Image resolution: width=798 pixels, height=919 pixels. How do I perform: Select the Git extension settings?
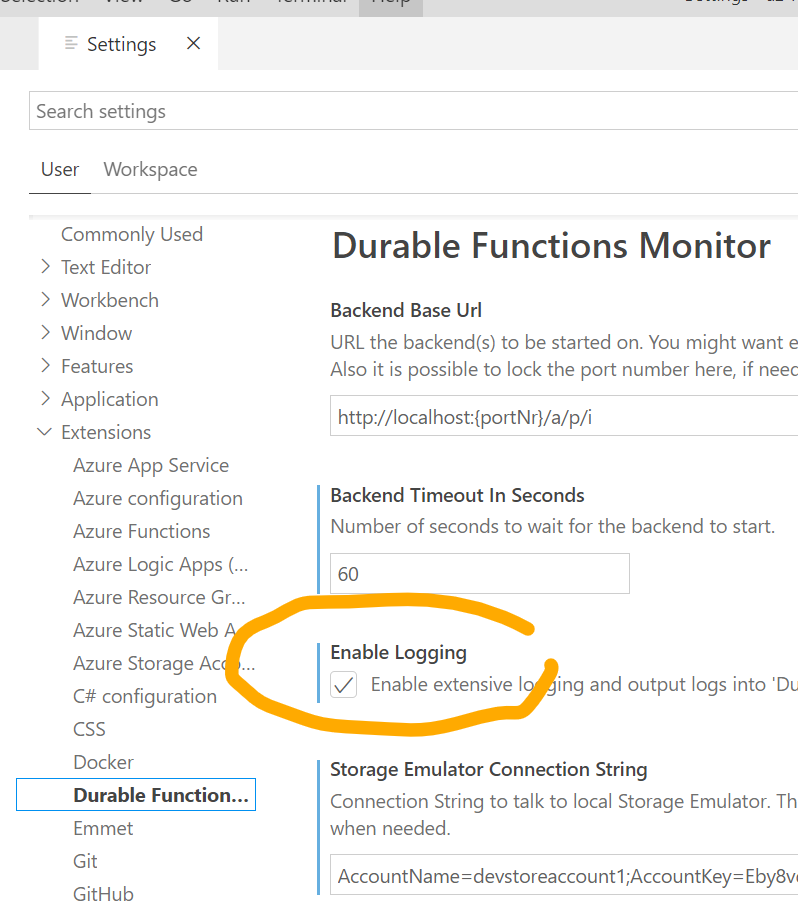point(85,861)
